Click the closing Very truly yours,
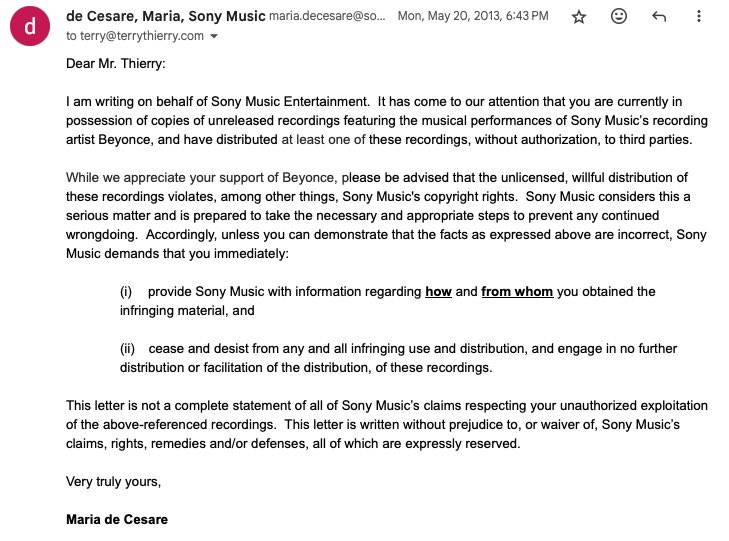The height and width of the screenshot is (541, 729). (113, 482)
